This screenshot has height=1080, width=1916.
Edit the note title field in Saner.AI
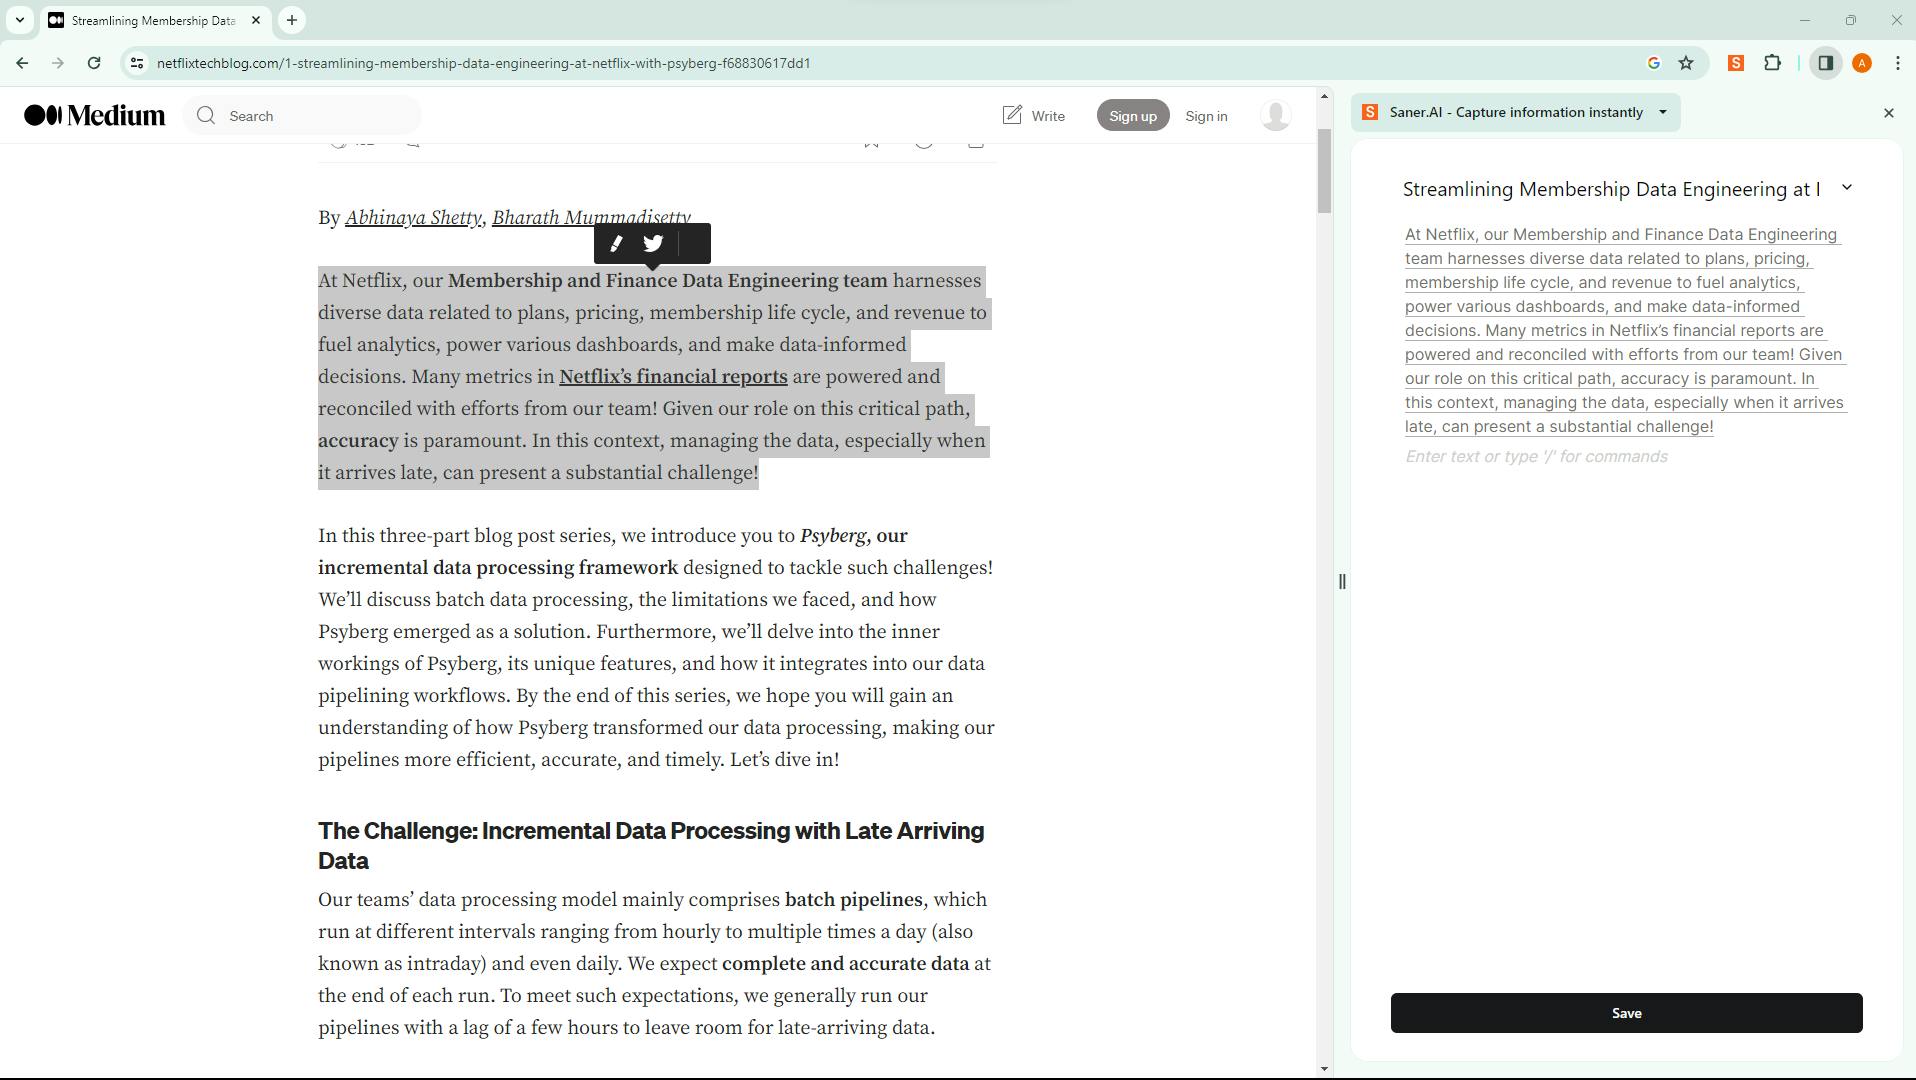(x=1611, y=189)
